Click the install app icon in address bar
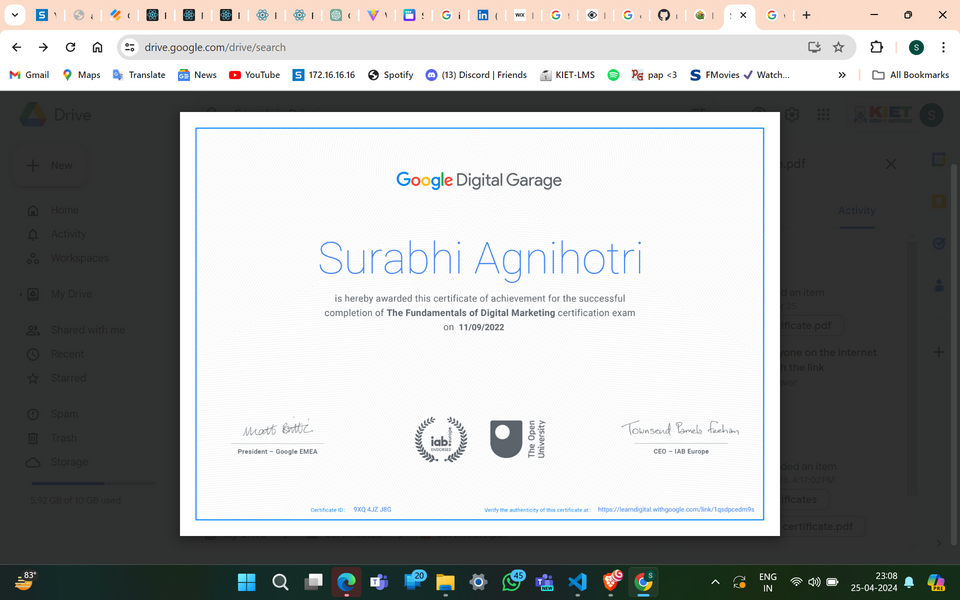This screenshot has width=960, height=600. tap(814, 47)
